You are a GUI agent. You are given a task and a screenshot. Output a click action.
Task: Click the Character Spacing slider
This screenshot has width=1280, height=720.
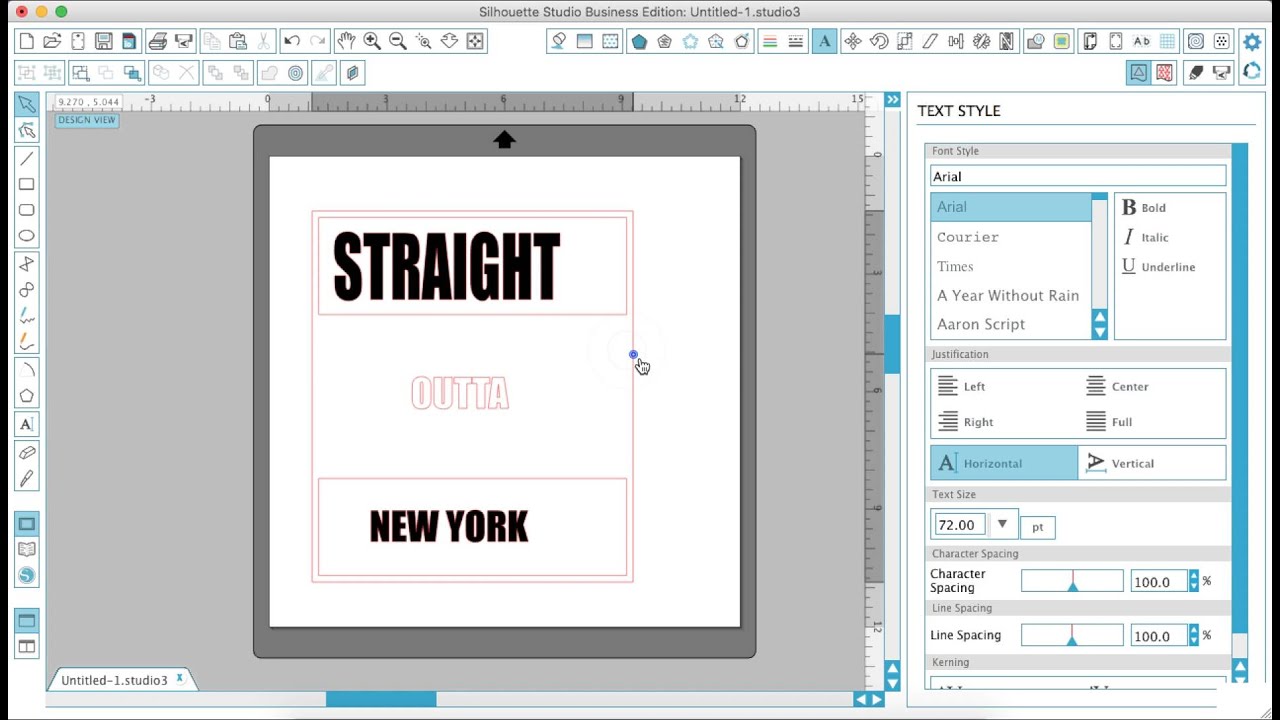coord(1072,582)
